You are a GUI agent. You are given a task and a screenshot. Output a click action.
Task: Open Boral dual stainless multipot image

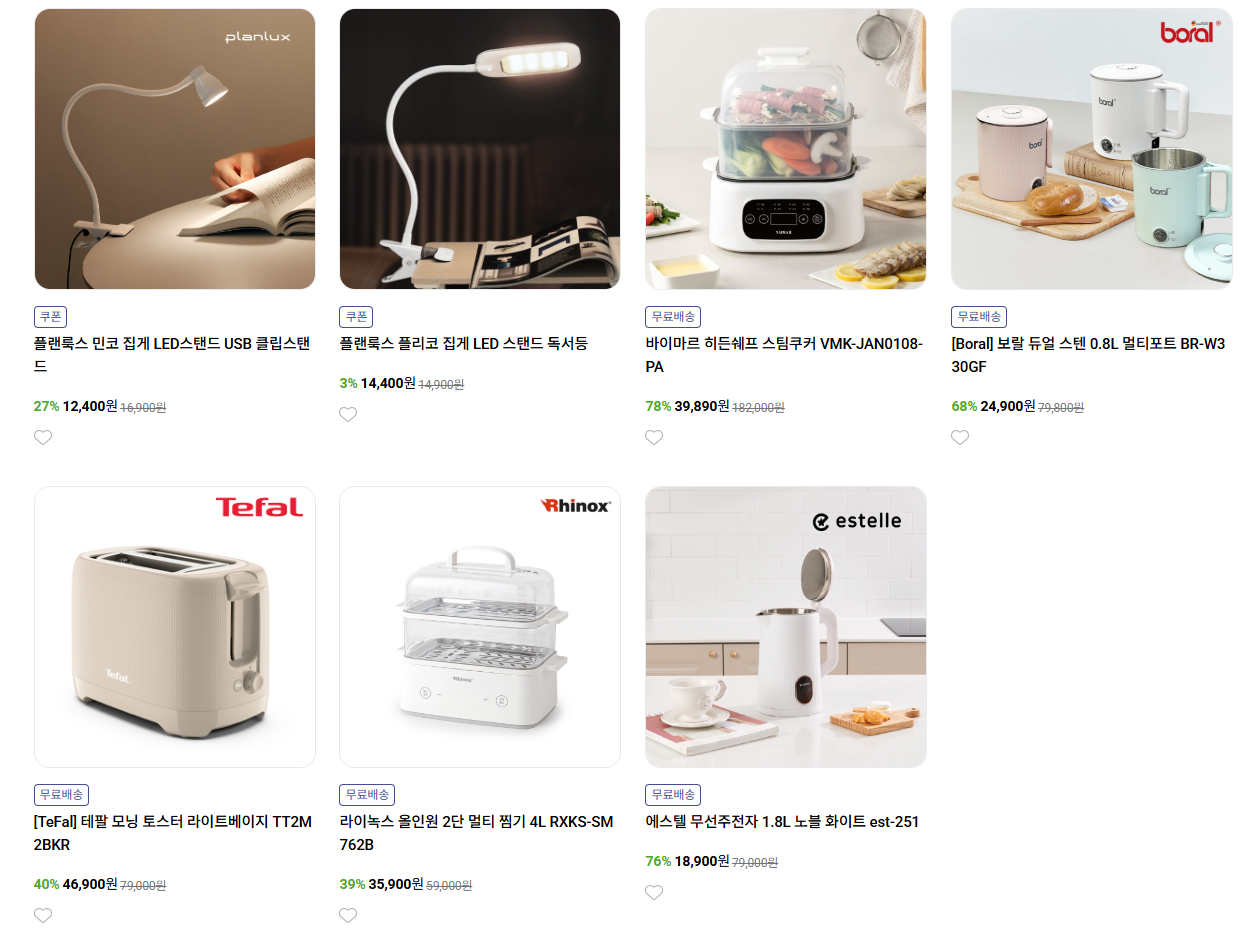1092,149
